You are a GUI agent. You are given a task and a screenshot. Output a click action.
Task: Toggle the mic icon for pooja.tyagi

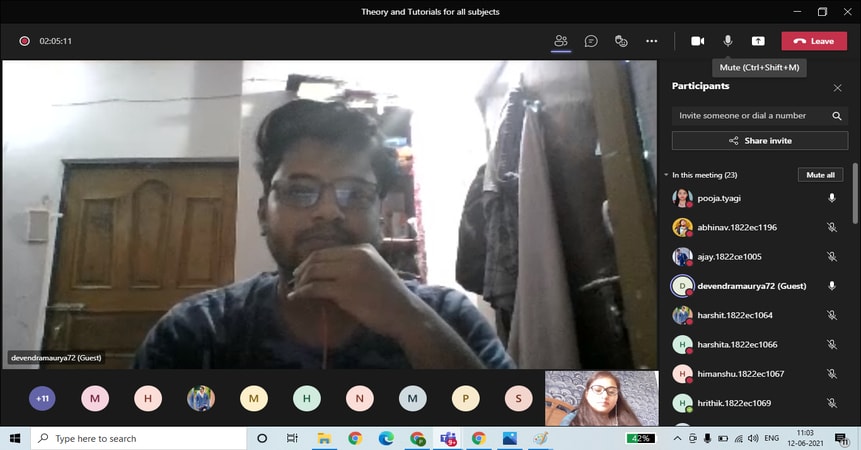click(831, 198)
